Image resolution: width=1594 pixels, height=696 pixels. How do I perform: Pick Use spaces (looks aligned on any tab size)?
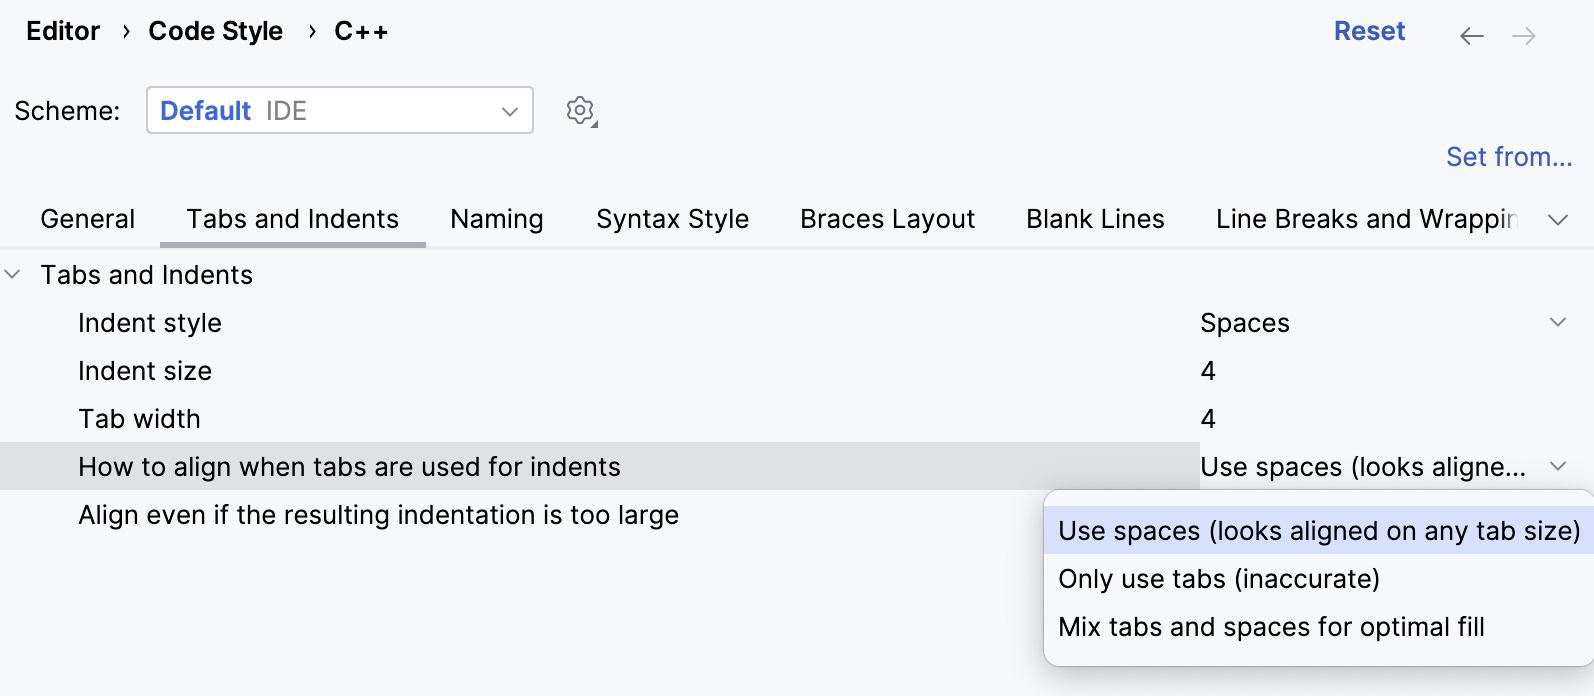[x=1318, y=531]
